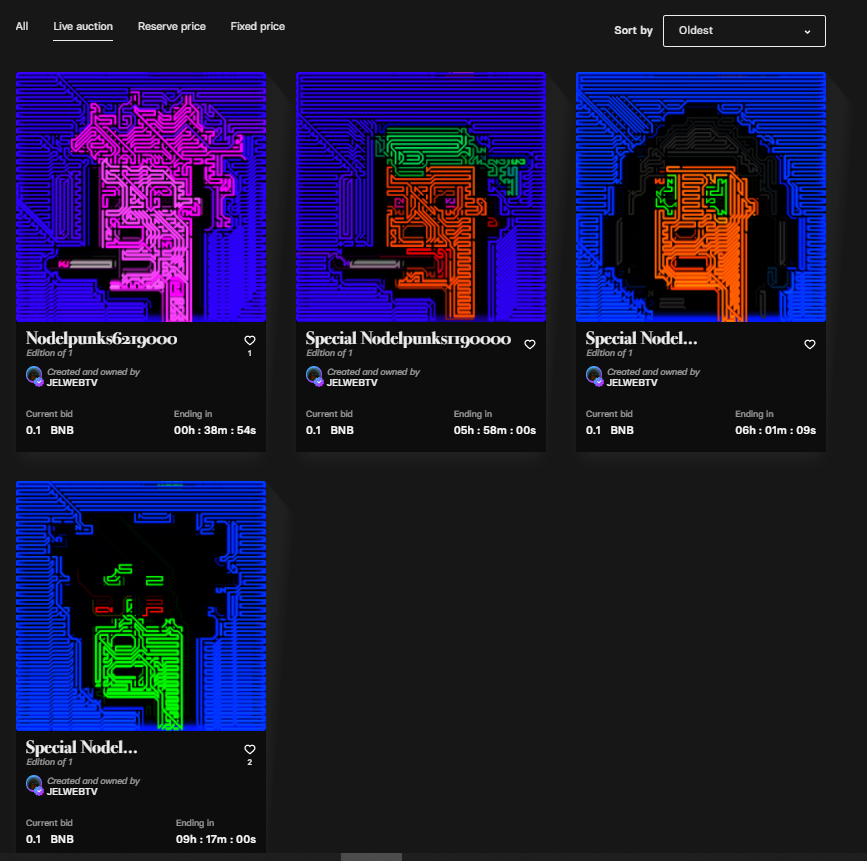
Task: Click the 'Sort by' label
Action: coord(633,30)
